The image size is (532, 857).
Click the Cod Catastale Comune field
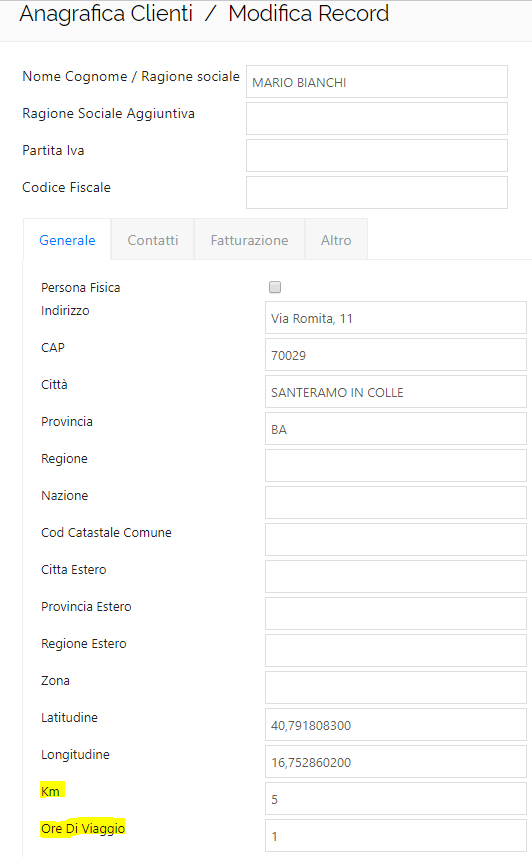pyautogui.click(x=396, y=539)
